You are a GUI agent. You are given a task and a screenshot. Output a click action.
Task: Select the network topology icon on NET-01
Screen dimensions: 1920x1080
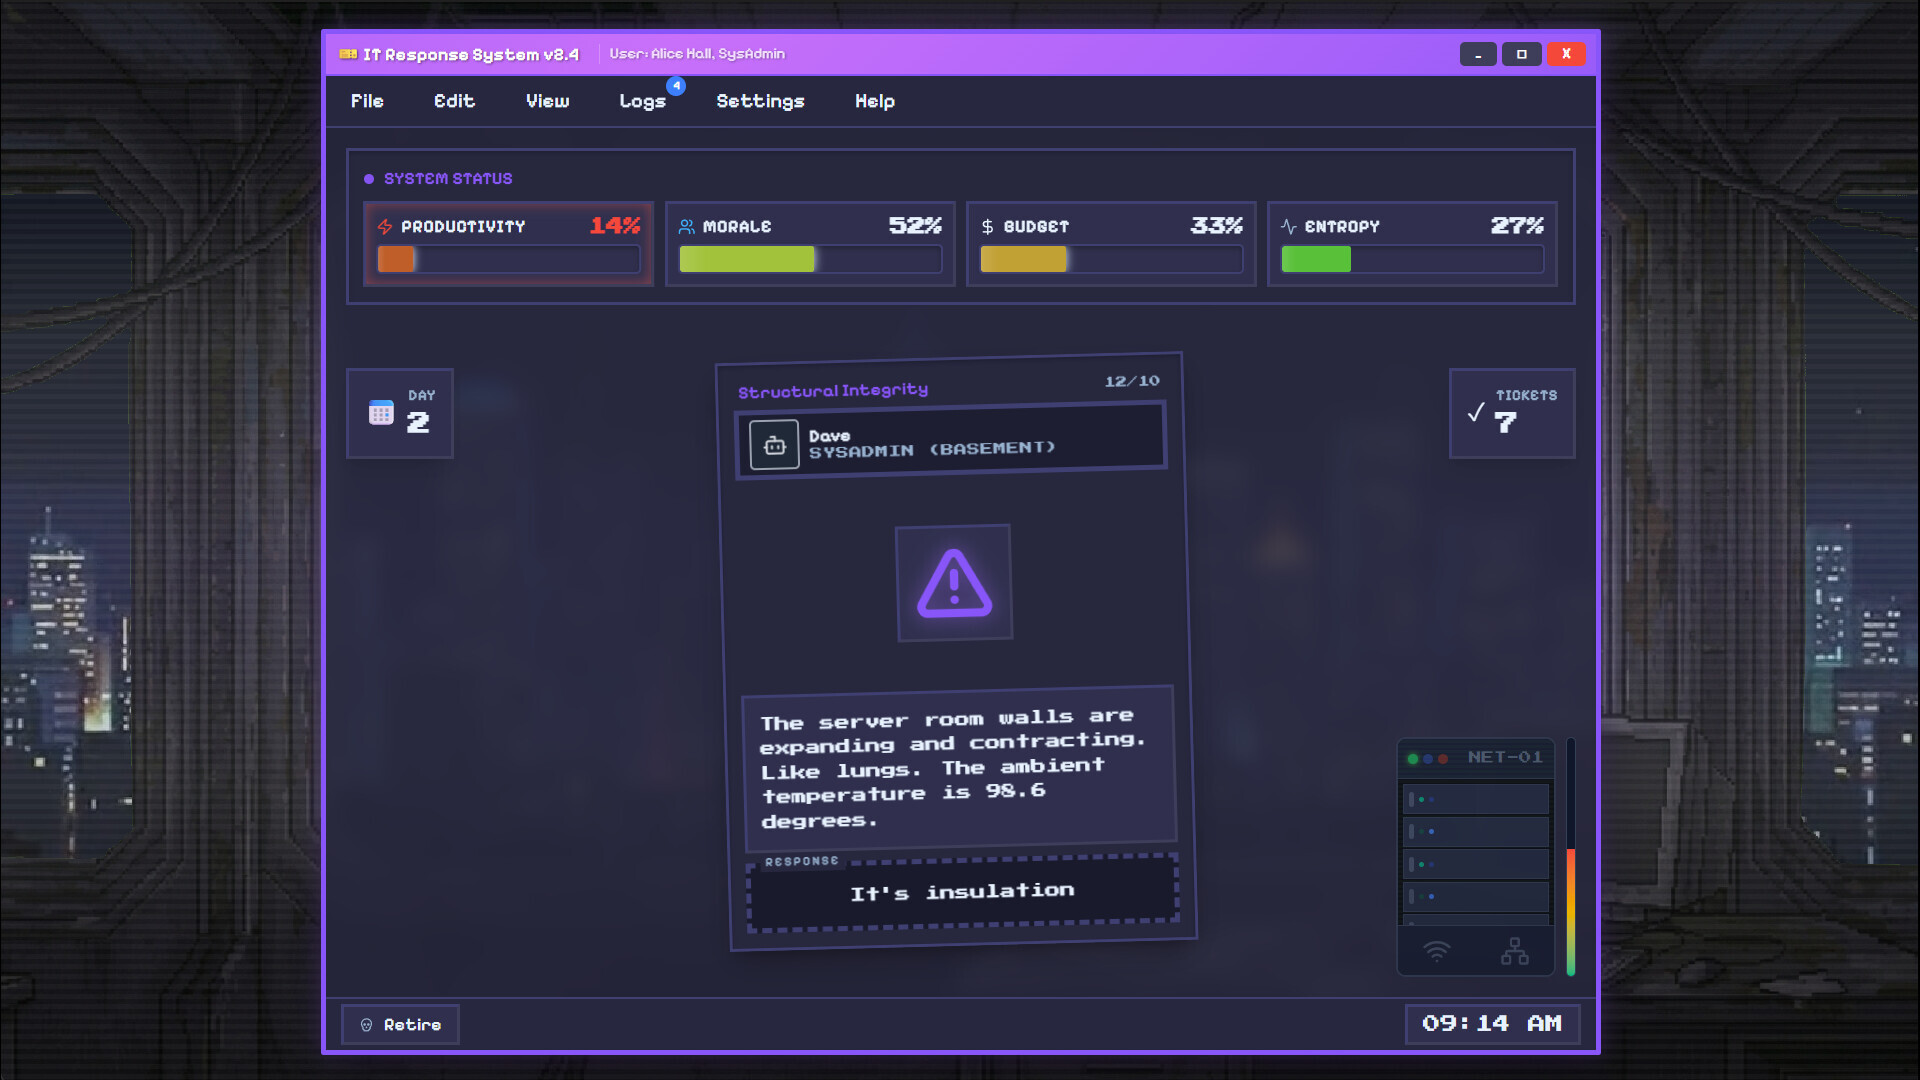1515,951
